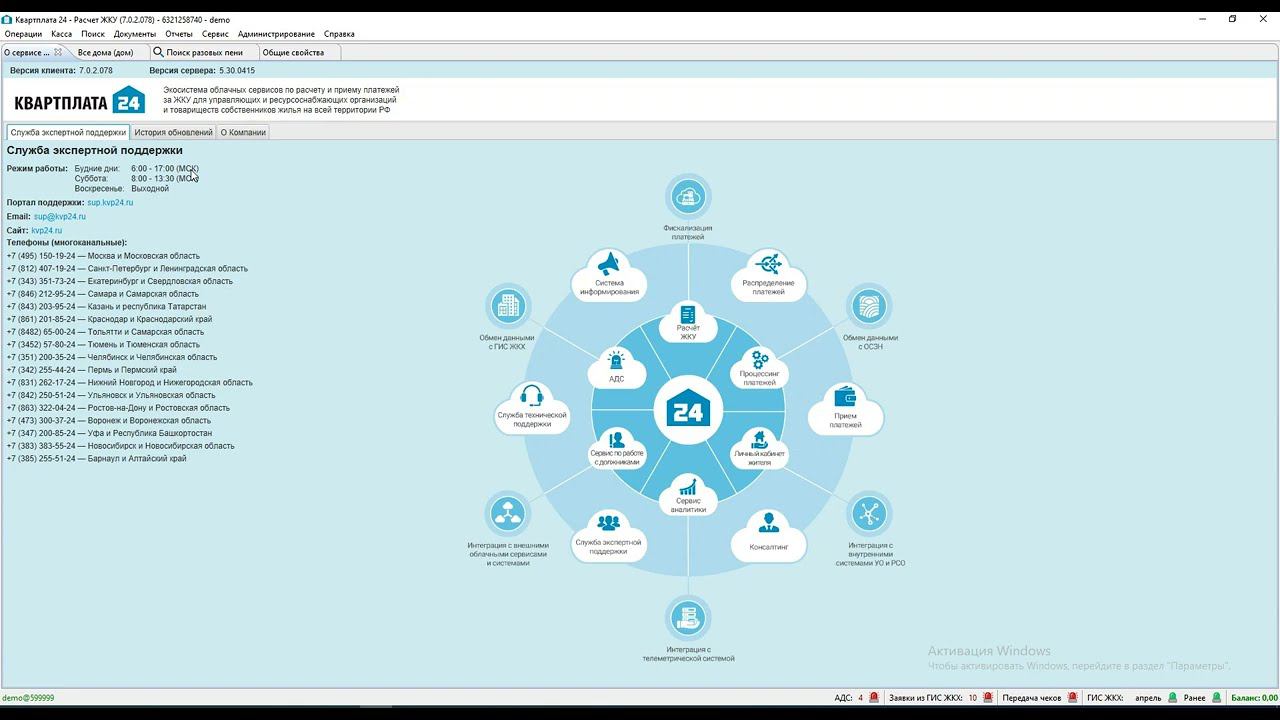
Task: Click the Уфа и Республика Башкортостан line
Action: tap(109, 434)
